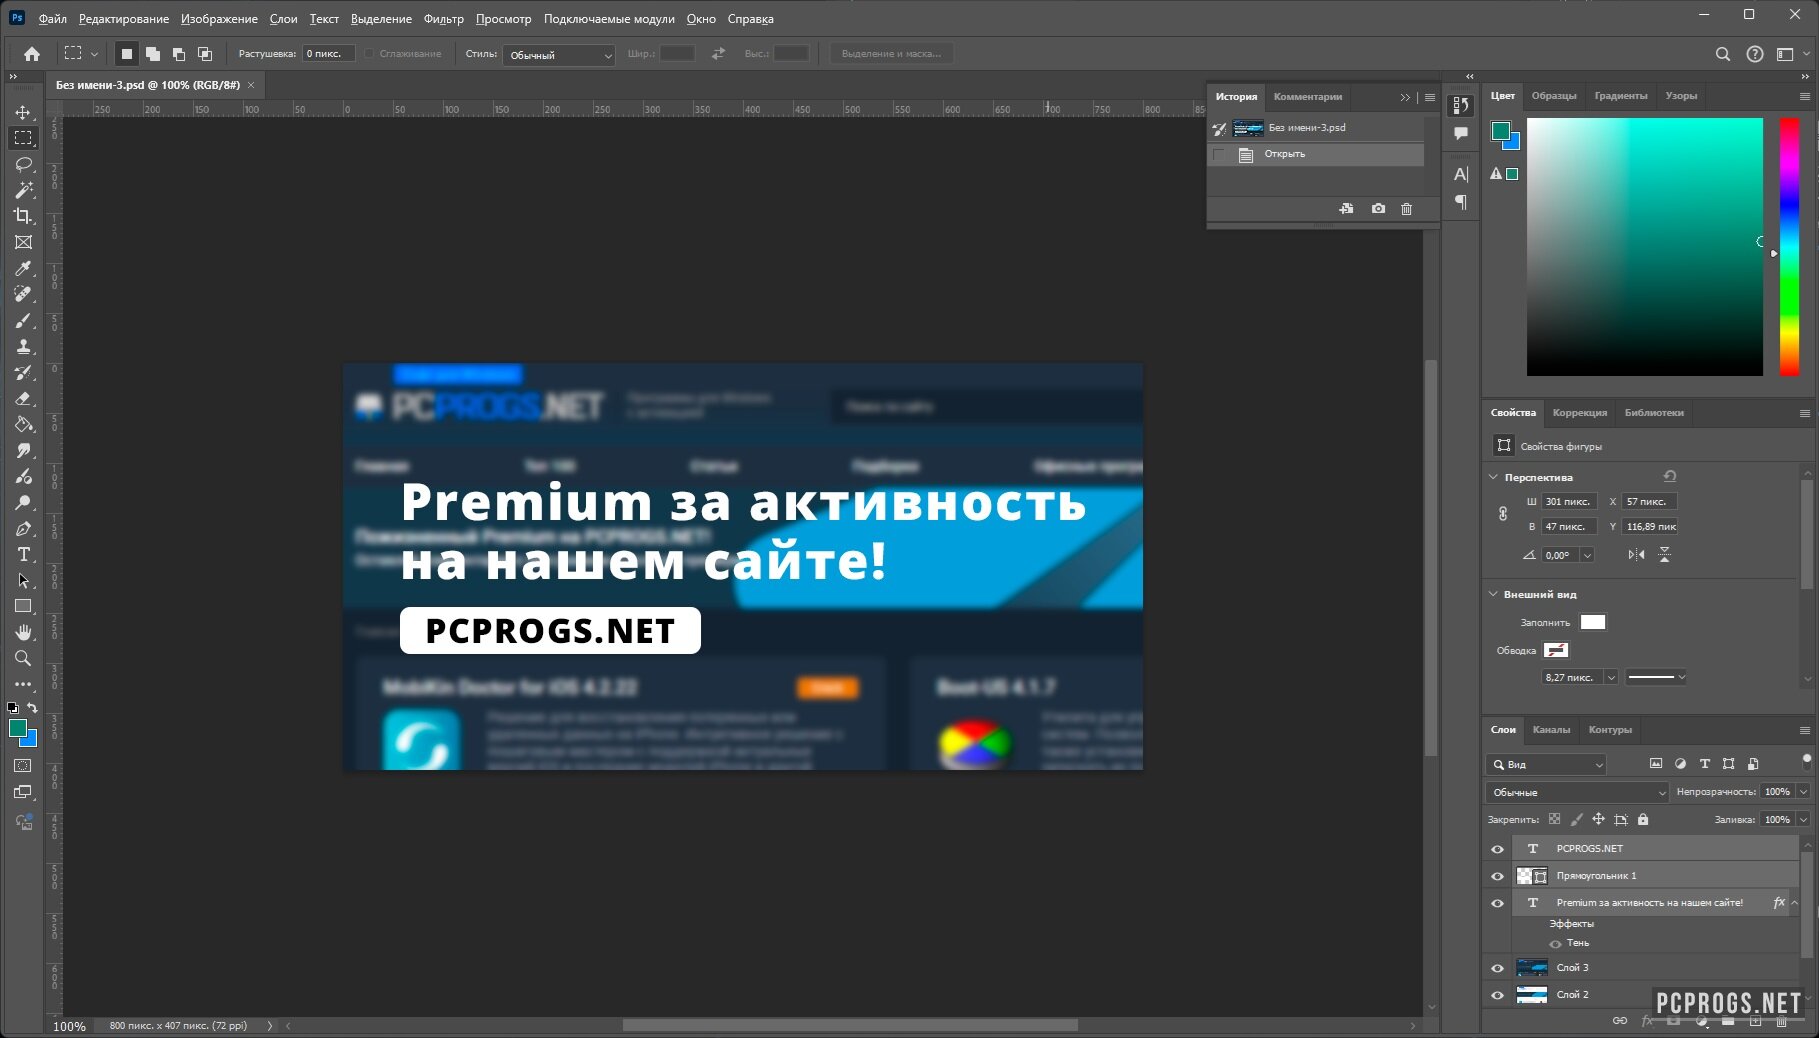Create new snapshot in History panel
1819x1038 pixels.
pos(1378,209)
